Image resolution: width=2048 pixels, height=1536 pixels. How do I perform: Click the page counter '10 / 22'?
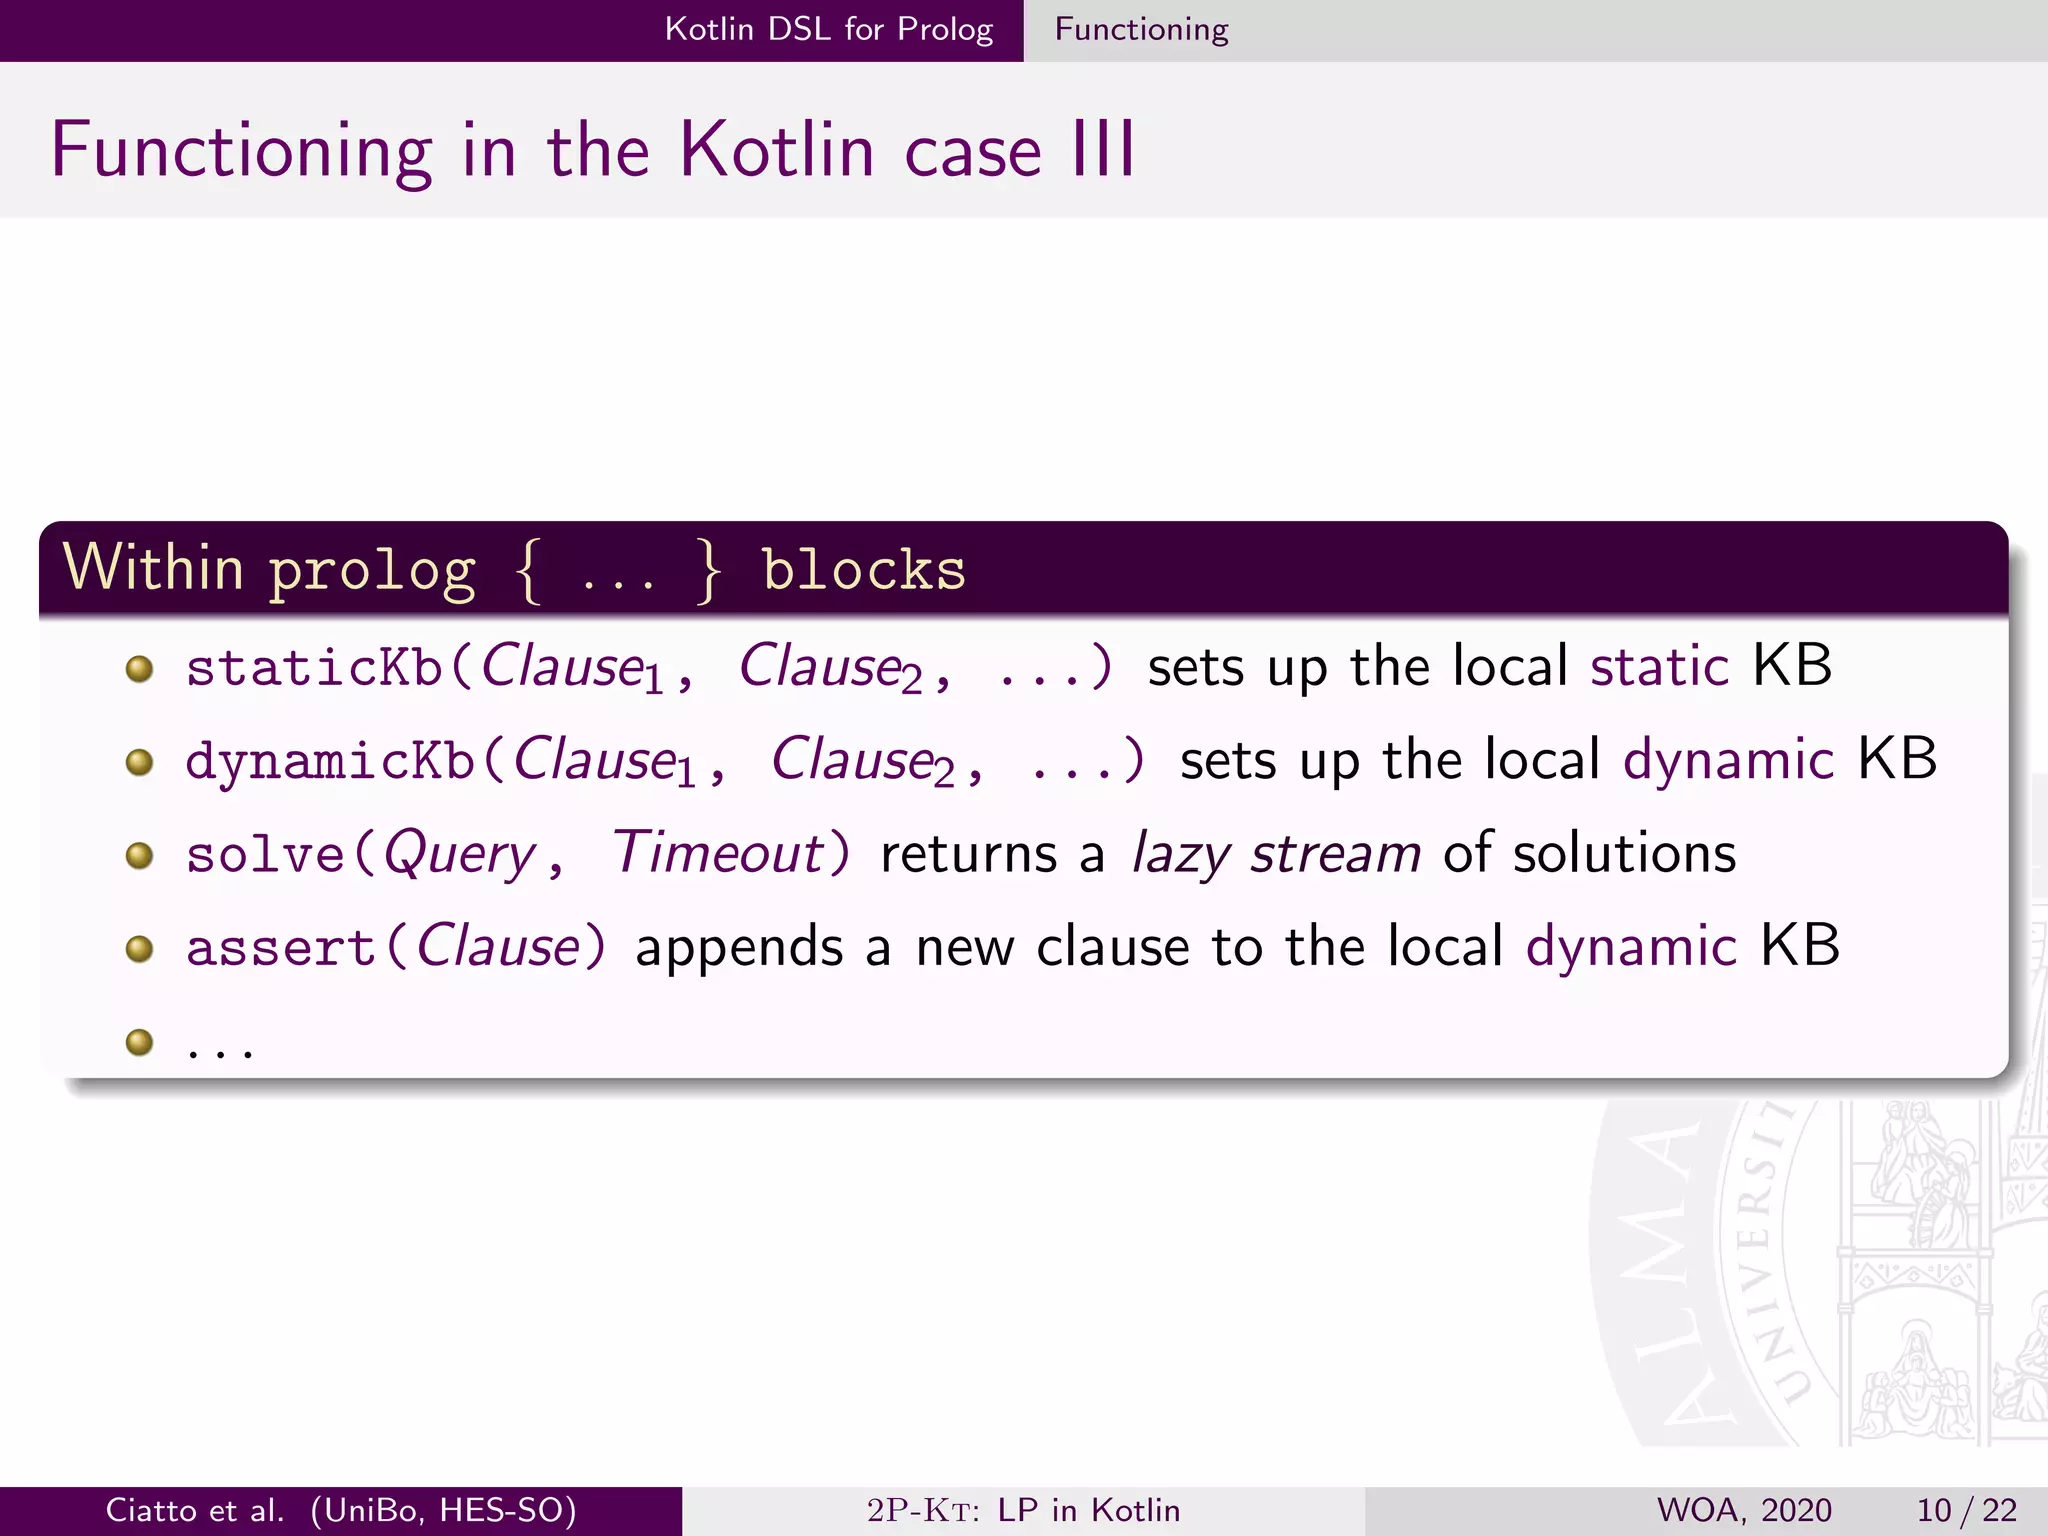pyautogui.click(x=1966, y=1510)
